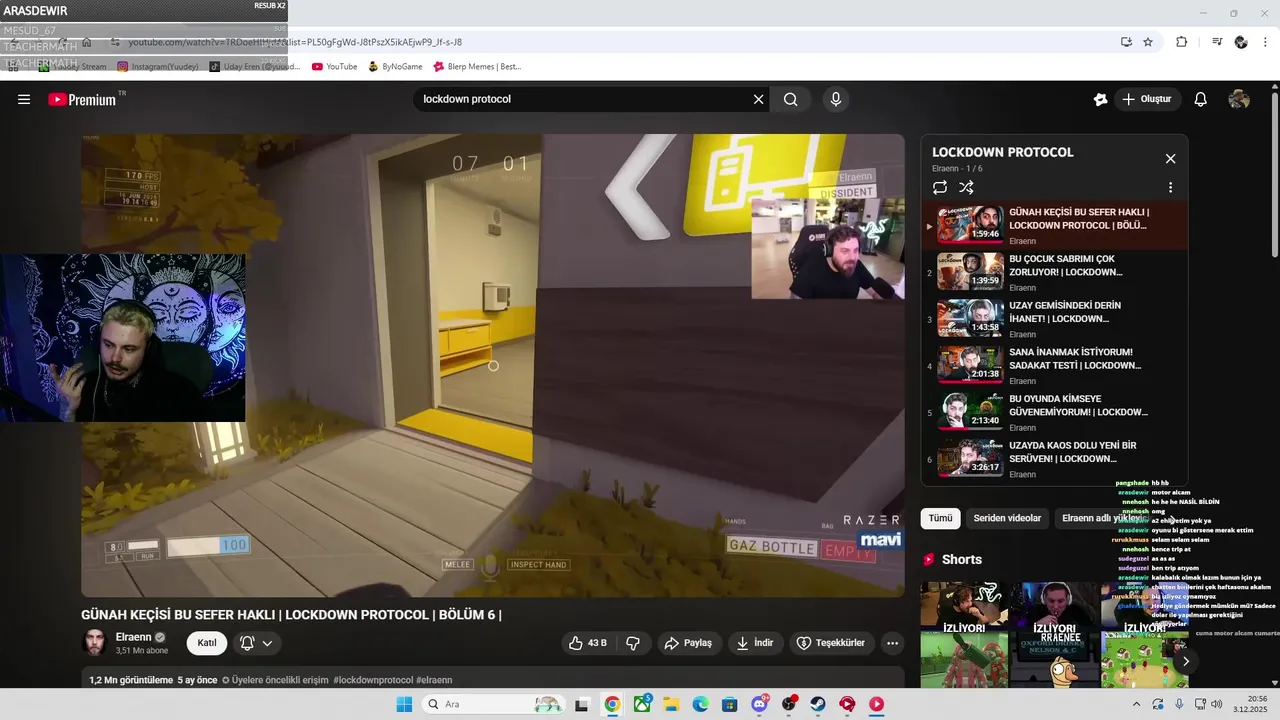The width and height of the screenshot is (1280, 720).
Task: Open File Explorer from the taskbar
Action: point(671,704)
